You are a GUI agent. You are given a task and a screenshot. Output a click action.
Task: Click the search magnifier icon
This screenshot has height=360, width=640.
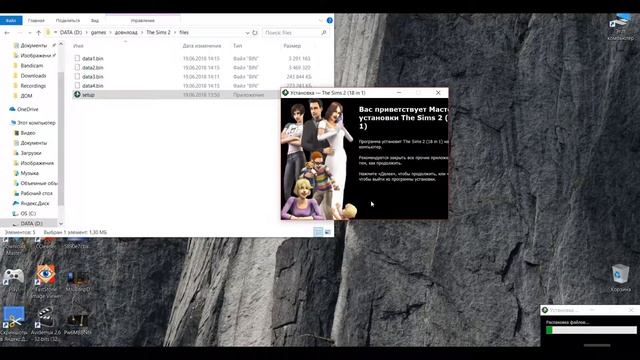point(324,32)
